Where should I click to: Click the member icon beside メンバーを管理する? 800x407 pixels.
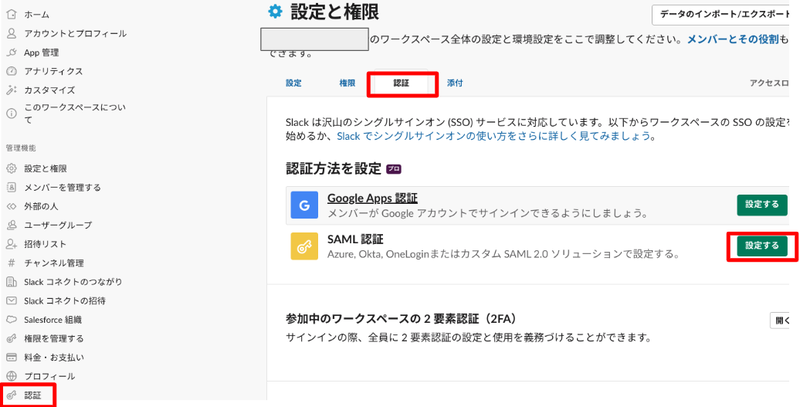click(x=11, y=187)
